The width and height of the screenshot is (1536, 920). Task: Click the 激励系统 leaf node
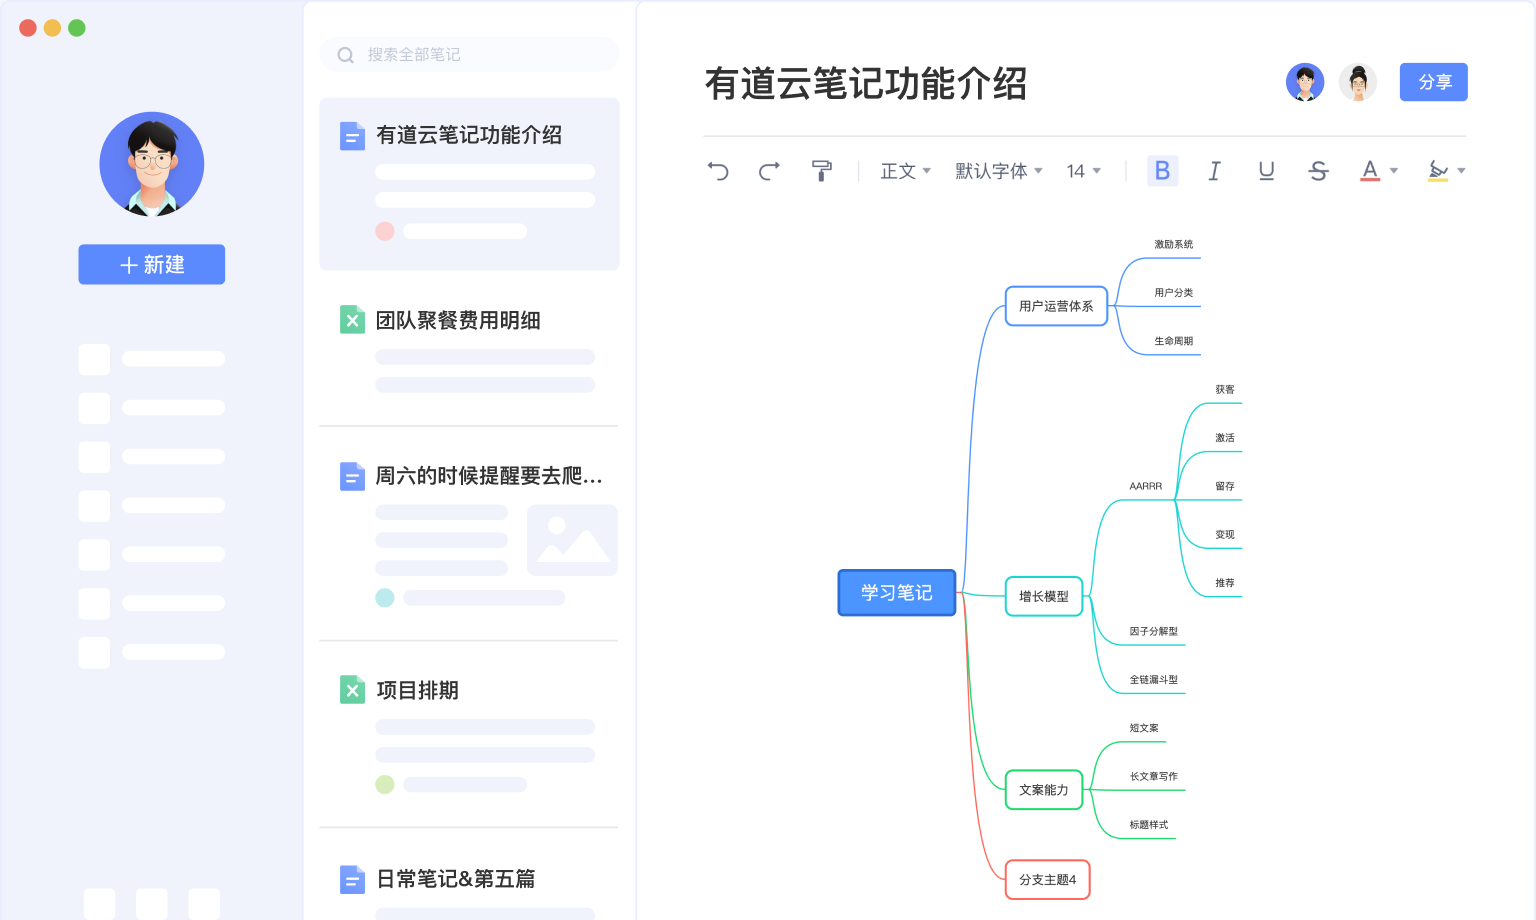(1174, 245)
